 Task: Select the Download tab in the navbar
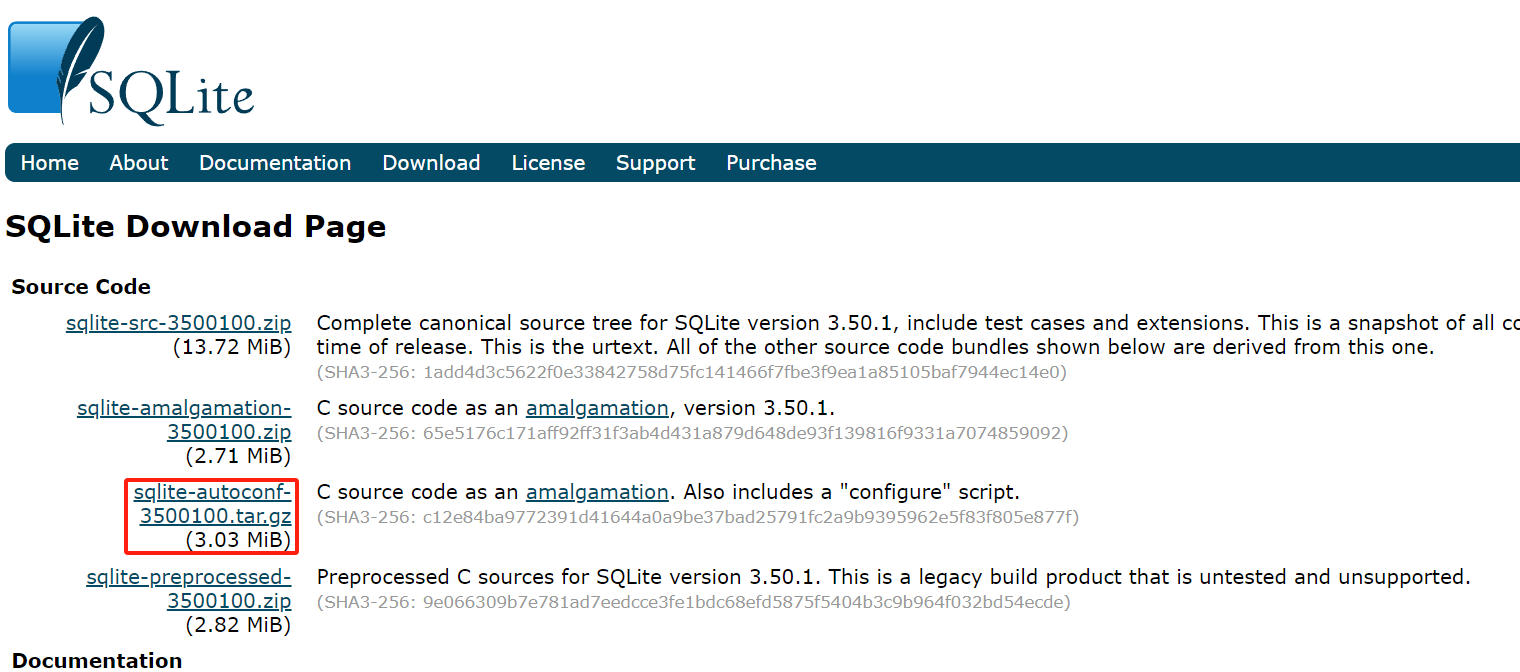click(x=430, y=162)
